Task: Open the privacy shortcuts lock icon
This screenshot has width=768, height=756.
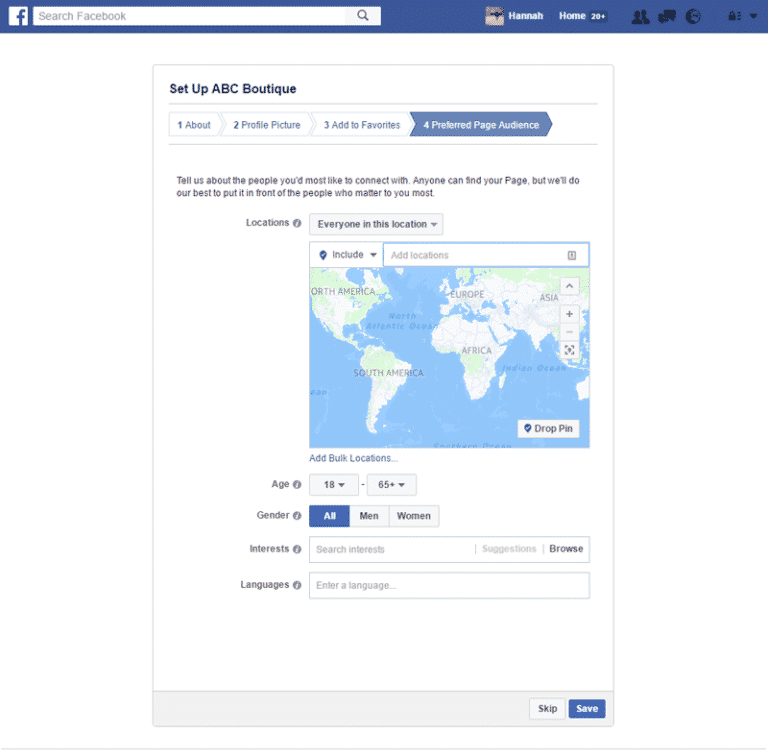Action: (734, 16)
